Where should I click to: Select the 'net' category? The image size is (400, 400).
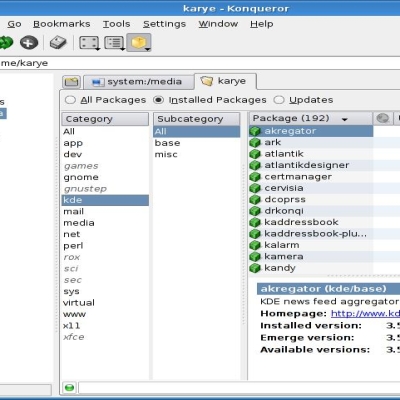click(x=105, y=234)
